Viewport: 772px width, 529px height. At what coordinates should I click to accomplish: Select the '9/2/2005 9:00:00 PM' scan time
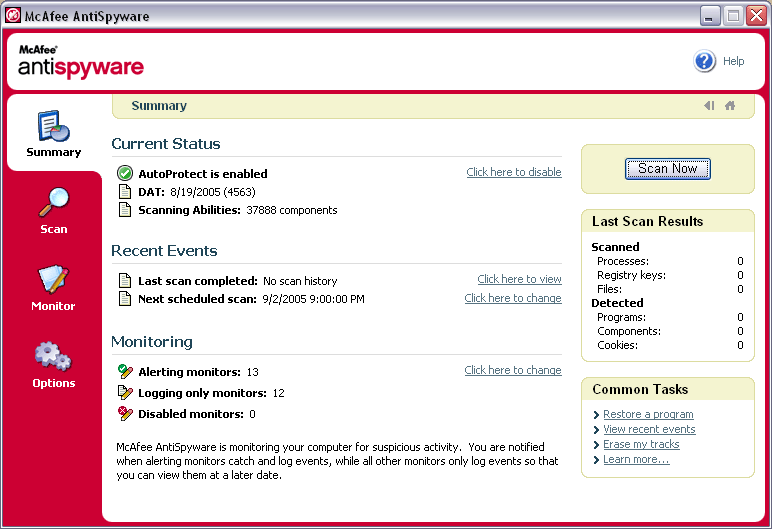click(313, 299)
